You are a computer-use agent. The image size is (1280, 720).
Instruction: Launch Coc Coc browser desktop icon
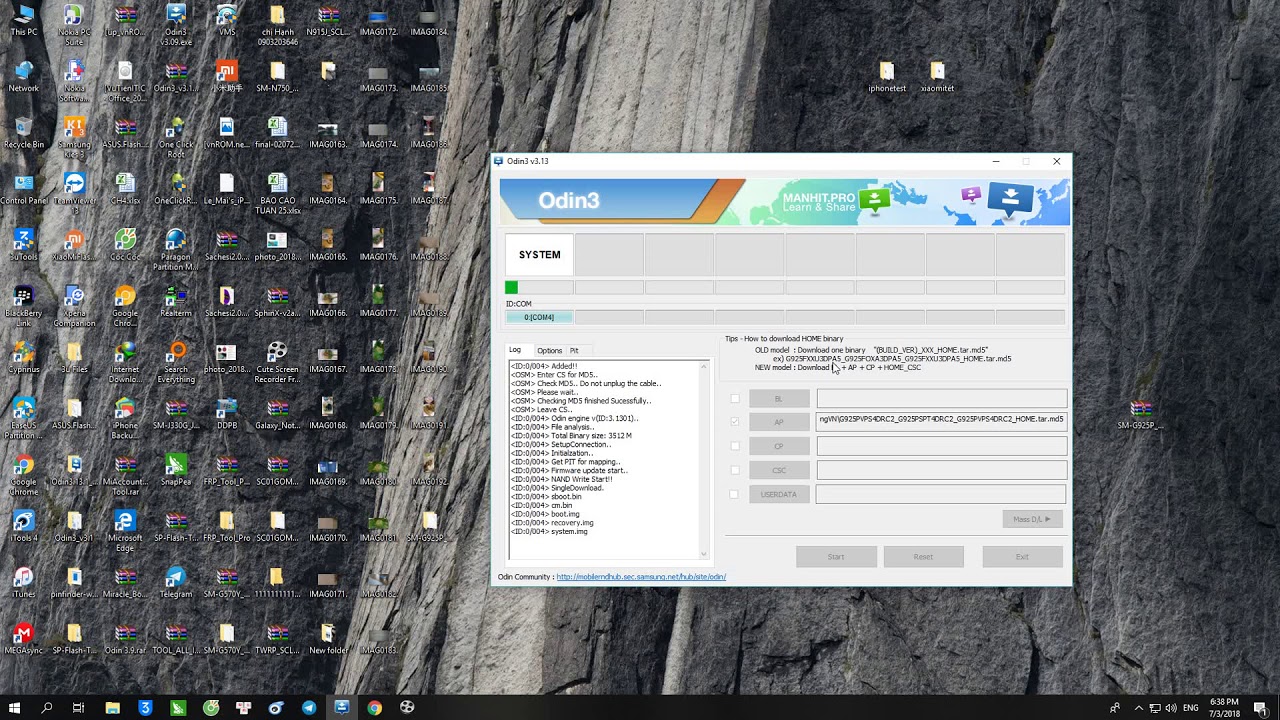[x=125, y=242]
